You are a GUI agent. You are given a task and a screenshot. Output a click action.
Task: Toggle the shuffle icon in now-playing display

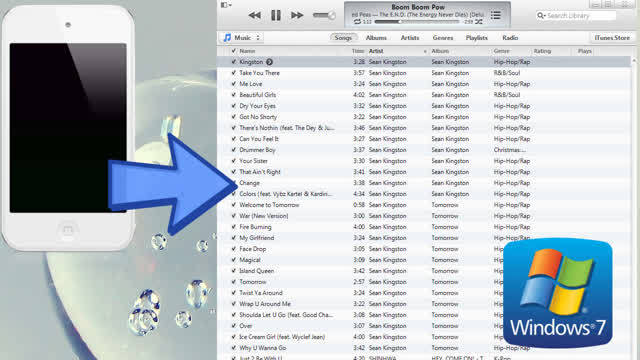pos(479,22)
